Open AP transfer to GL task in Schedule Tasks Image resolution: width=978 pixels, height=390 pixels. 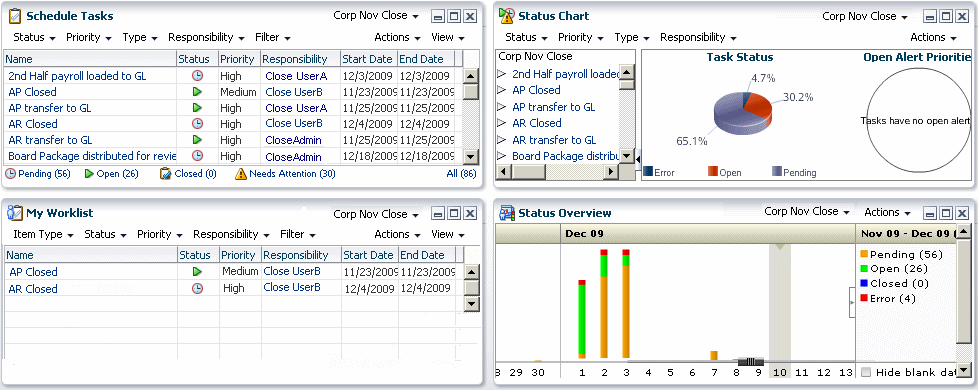click(x=50, y=108)
